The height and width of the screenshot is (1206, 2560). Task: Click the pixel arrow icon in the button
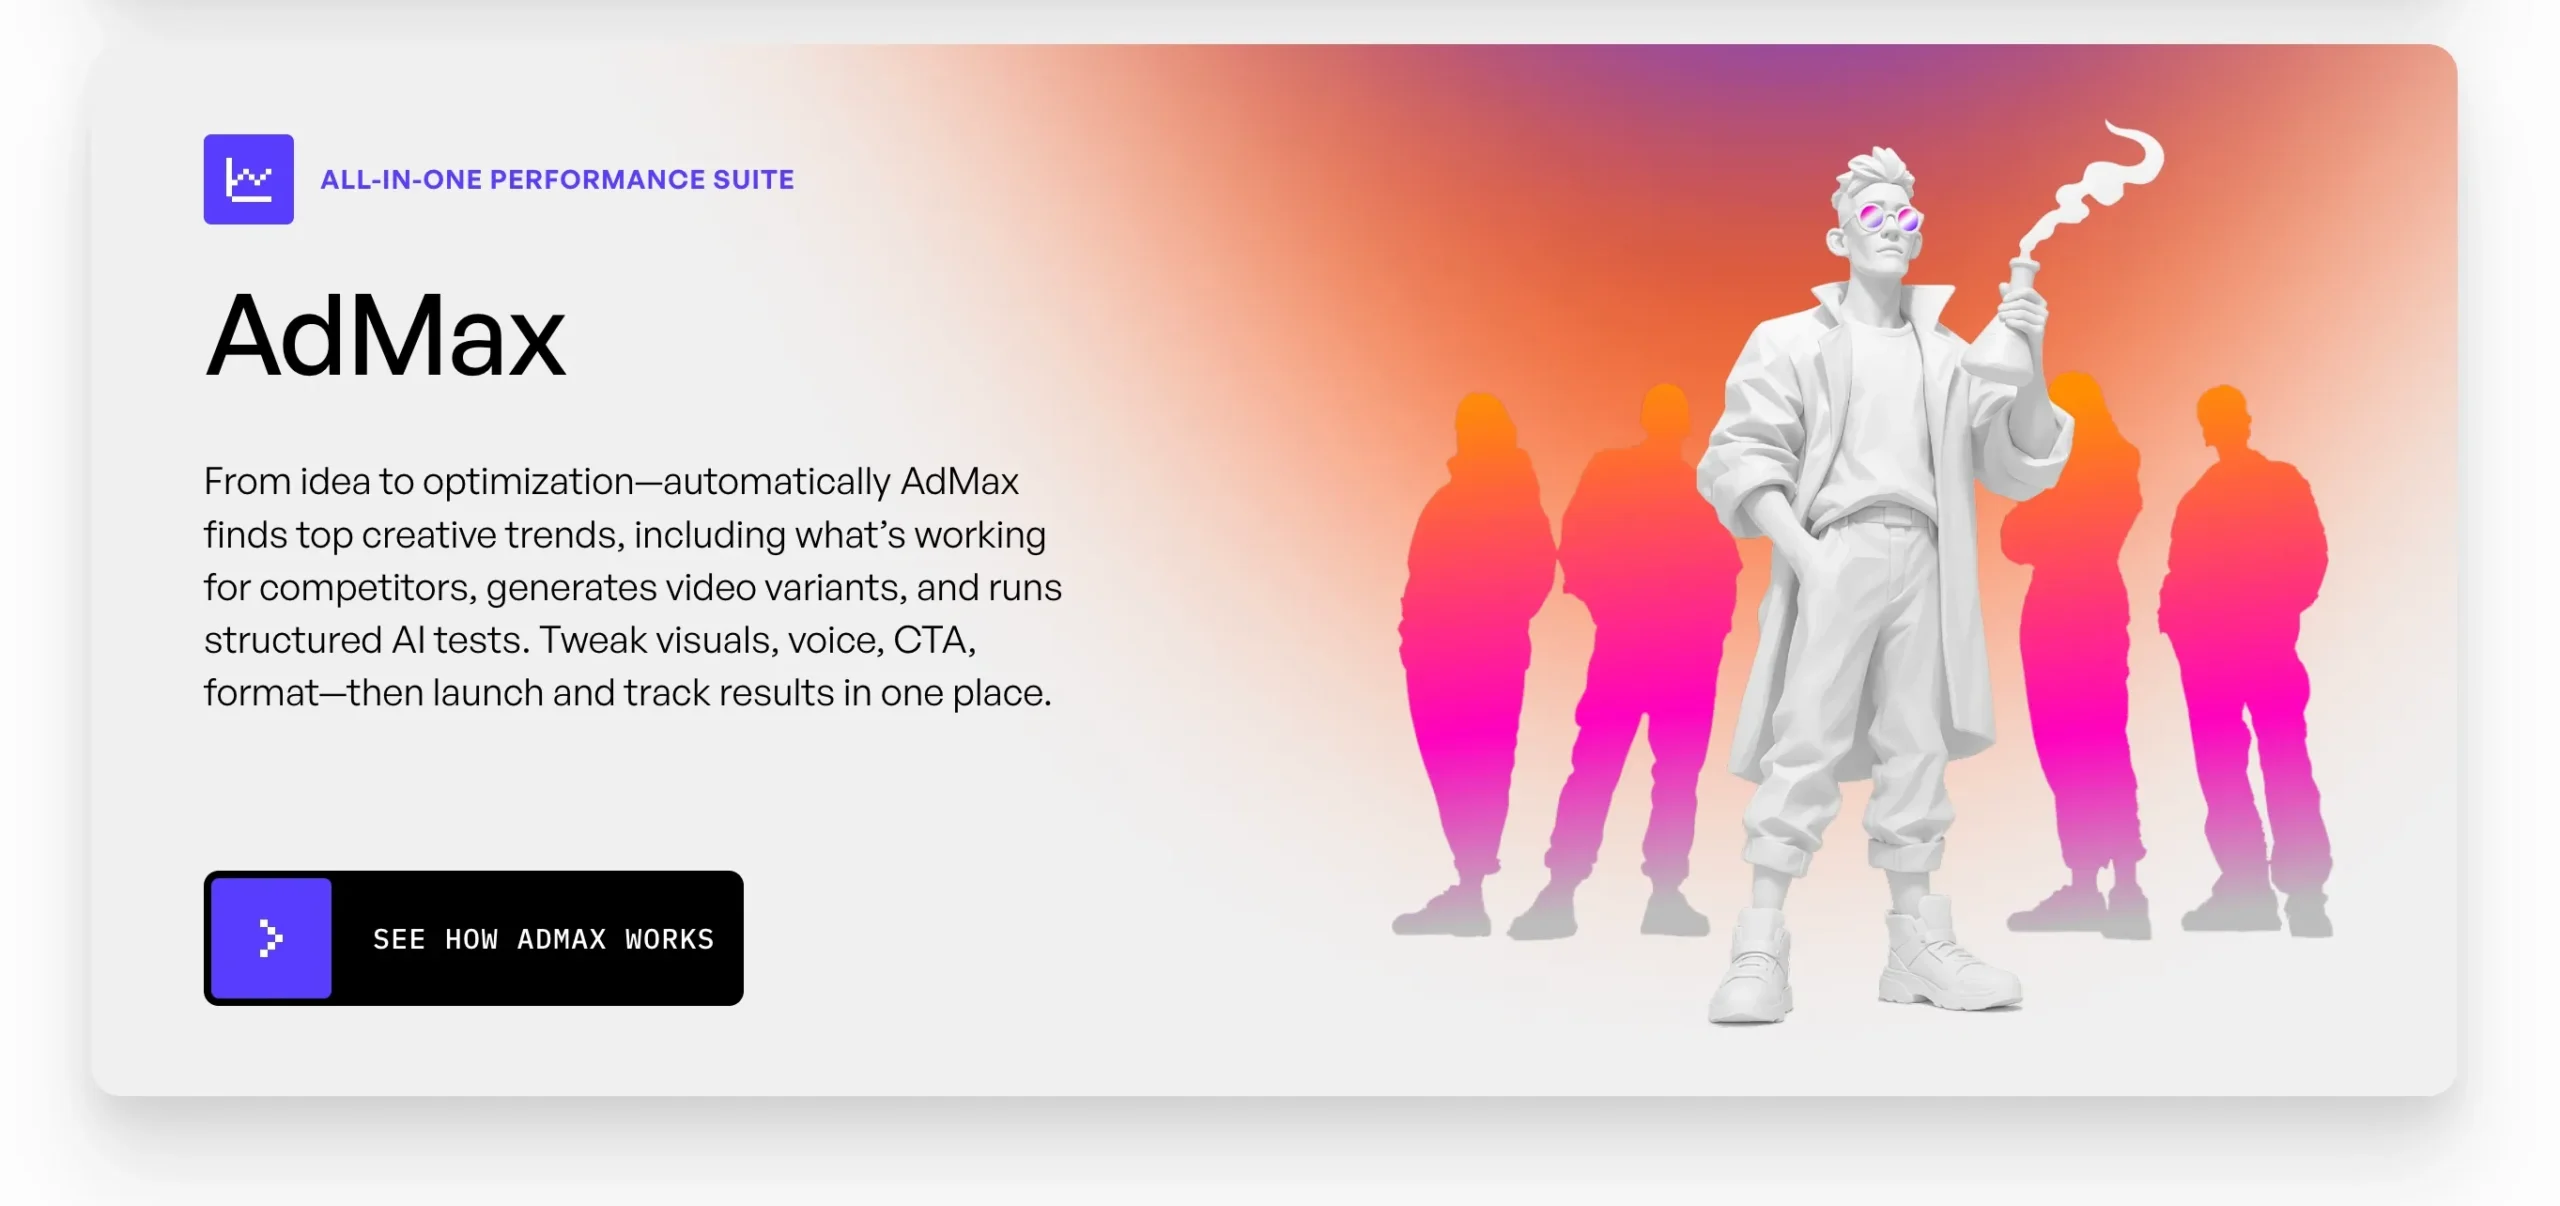click(271, 938)
